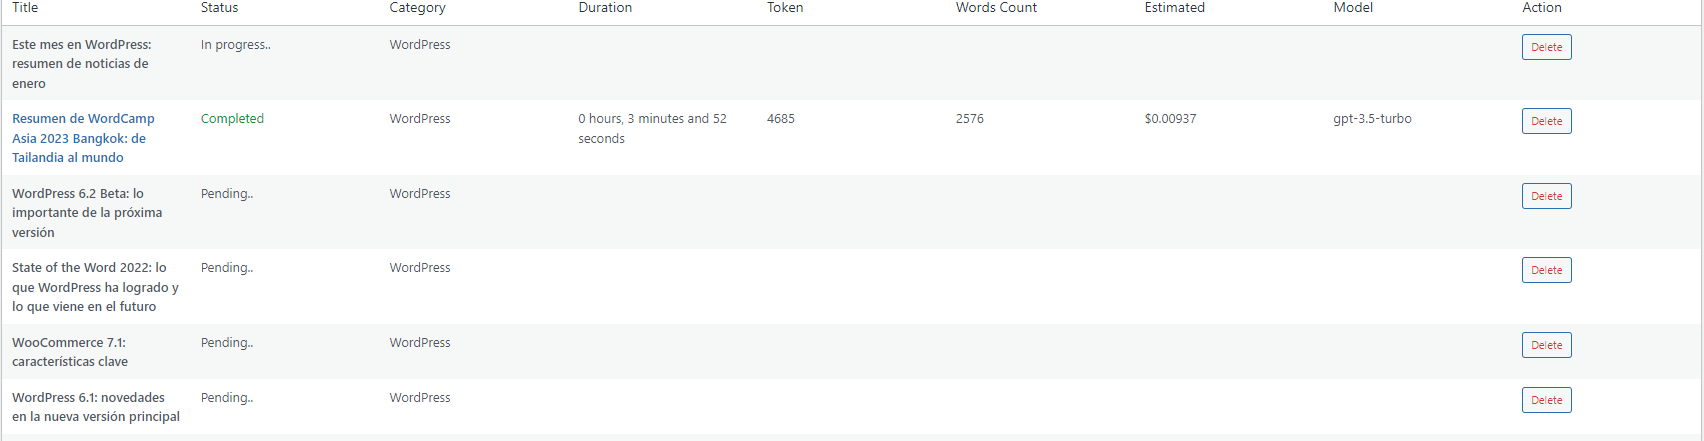Viewport: 1704px width, 441px height.
Task: Delete the 'Este mes en WordPress' row
Action: click(1546, 47)
